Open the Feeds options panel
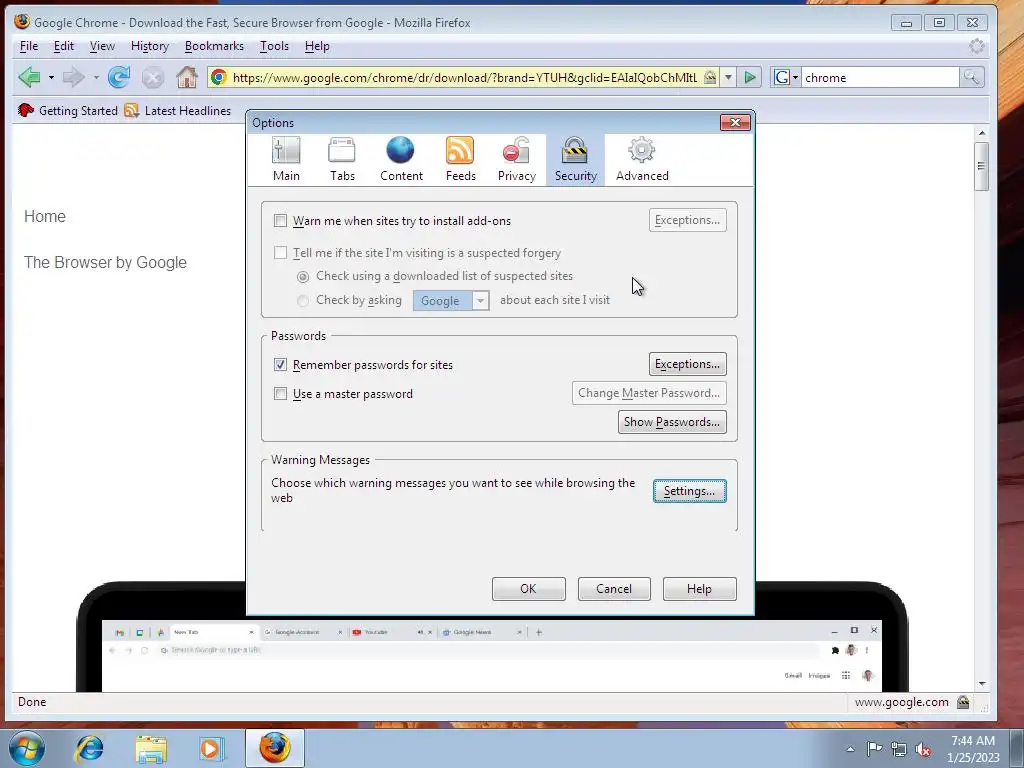Screen dimensions: 1024x768 click(460, 159)
